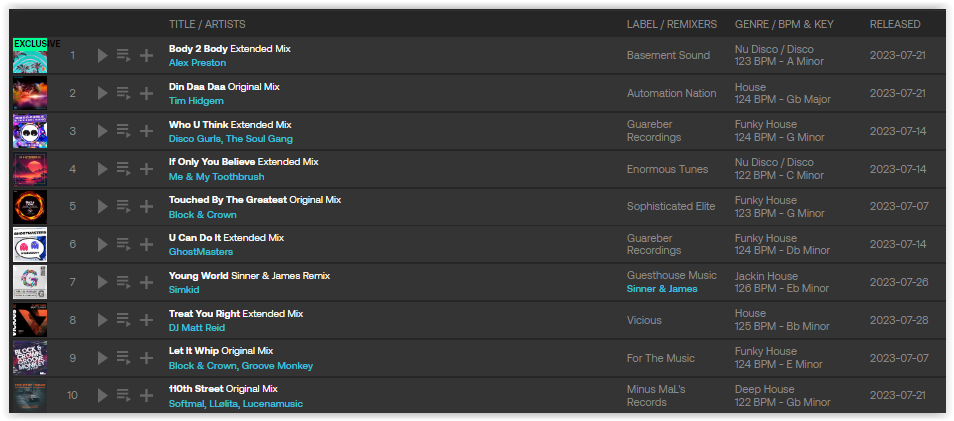Open Sinner & James remixer link
Screen dimensions: 954x421
pos(662,289)
